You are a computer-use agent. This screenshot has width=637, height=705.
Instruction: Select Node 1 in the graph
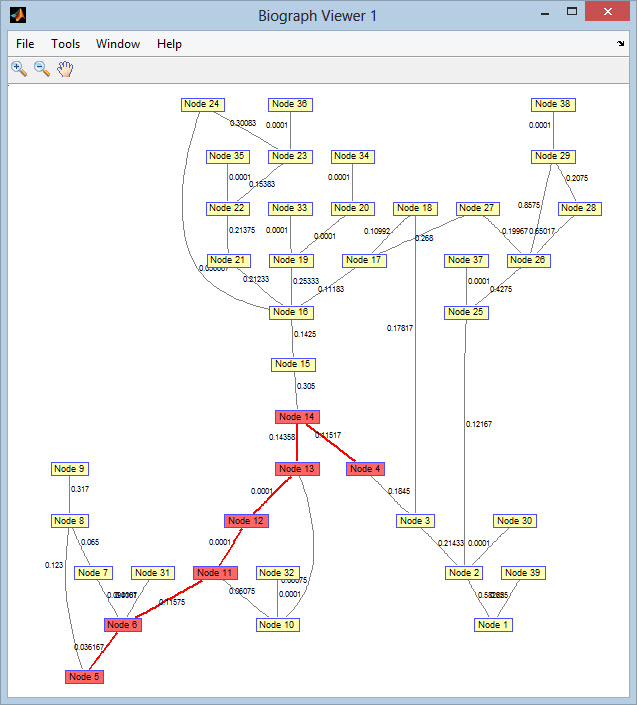(x=491, y=625)
